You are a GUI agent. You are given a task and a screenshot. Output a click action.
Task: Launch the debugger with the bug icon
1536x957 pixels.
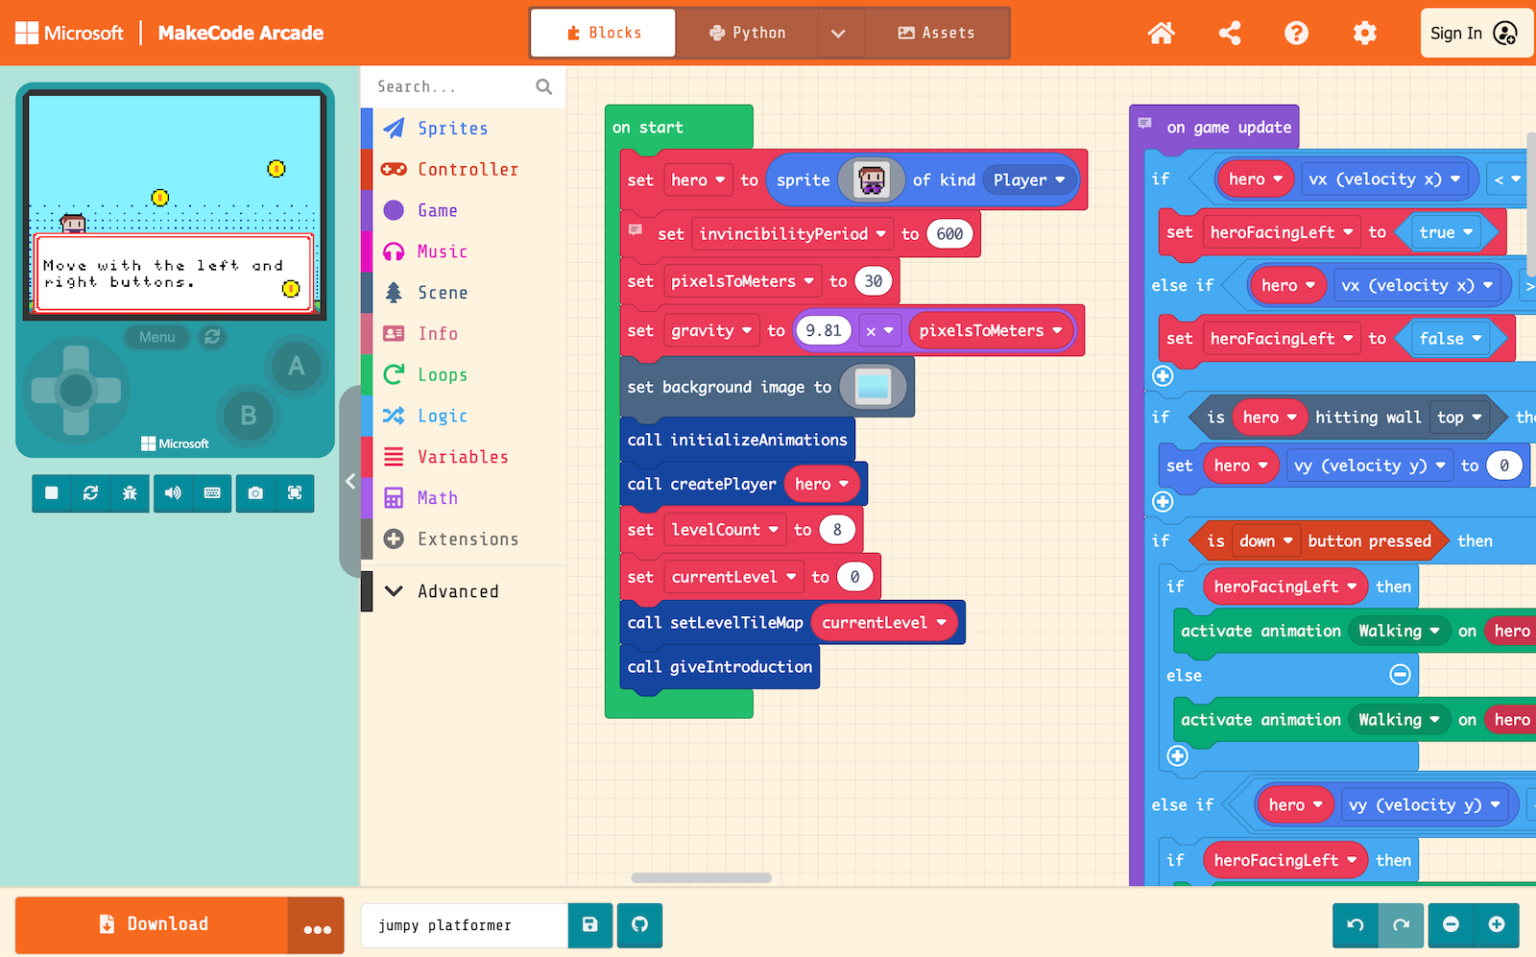click(130, 493)
